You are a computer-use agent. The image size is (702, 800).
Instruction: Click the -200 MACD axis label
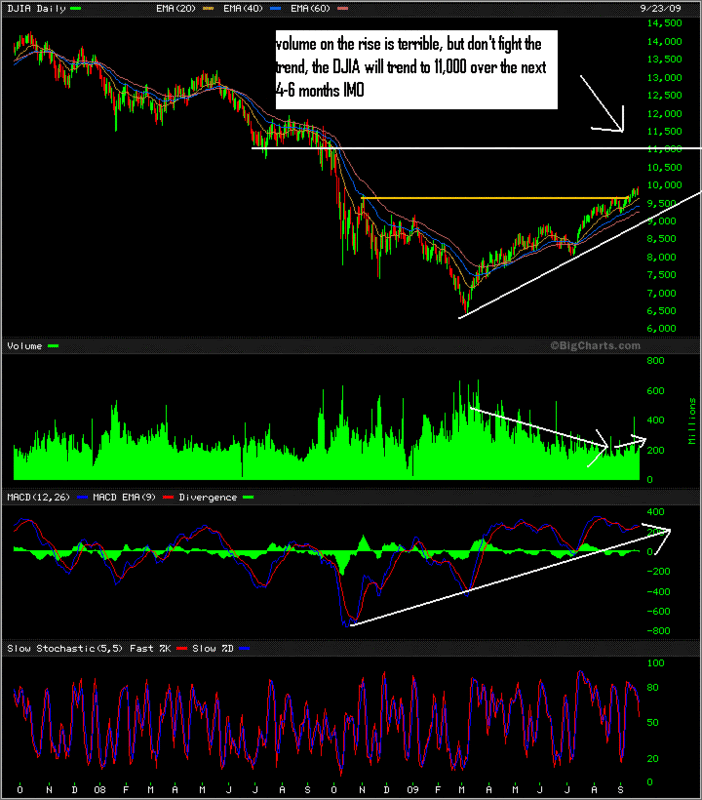[658, 571]
